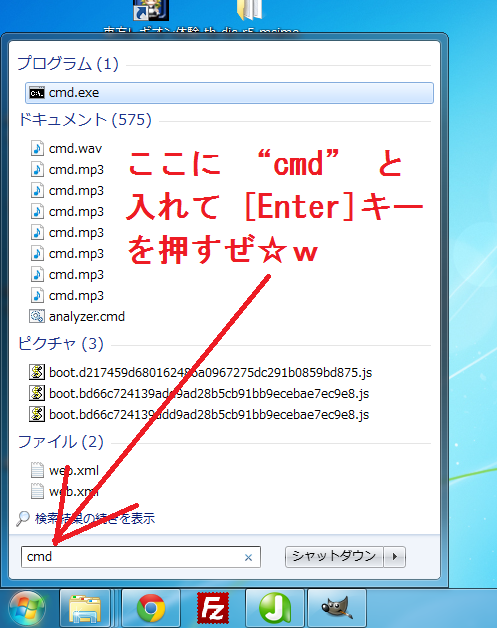Click the シャットダウン button
Image resolution: width=497 pixels, height=628 pixels.
point(334,556)
